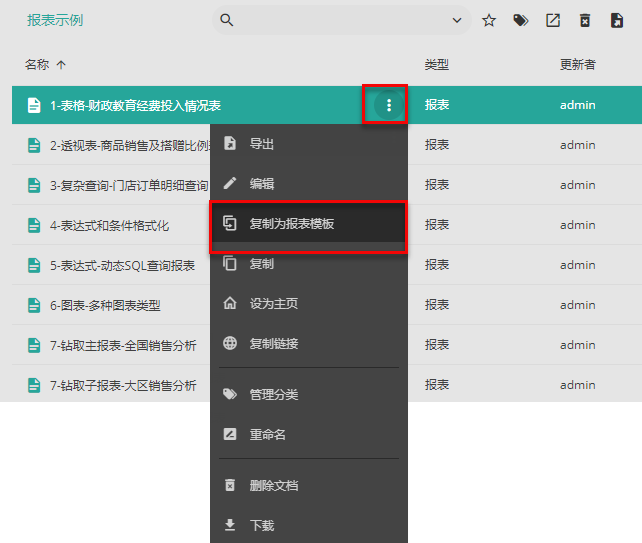The width and height of the screenshot is (642, 543).
Task: Click the search magnifier icon
Action: [x=226, y=20]
